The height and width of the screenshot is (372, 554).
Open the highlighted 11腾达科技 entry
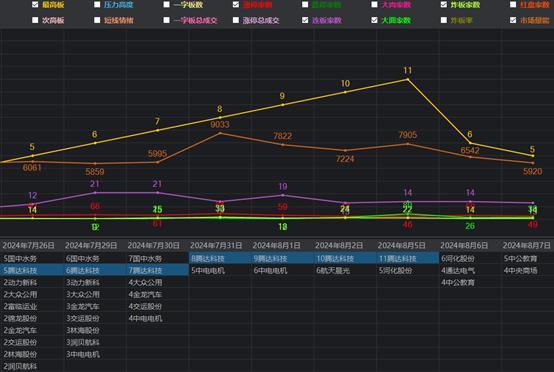click(397, 258)
